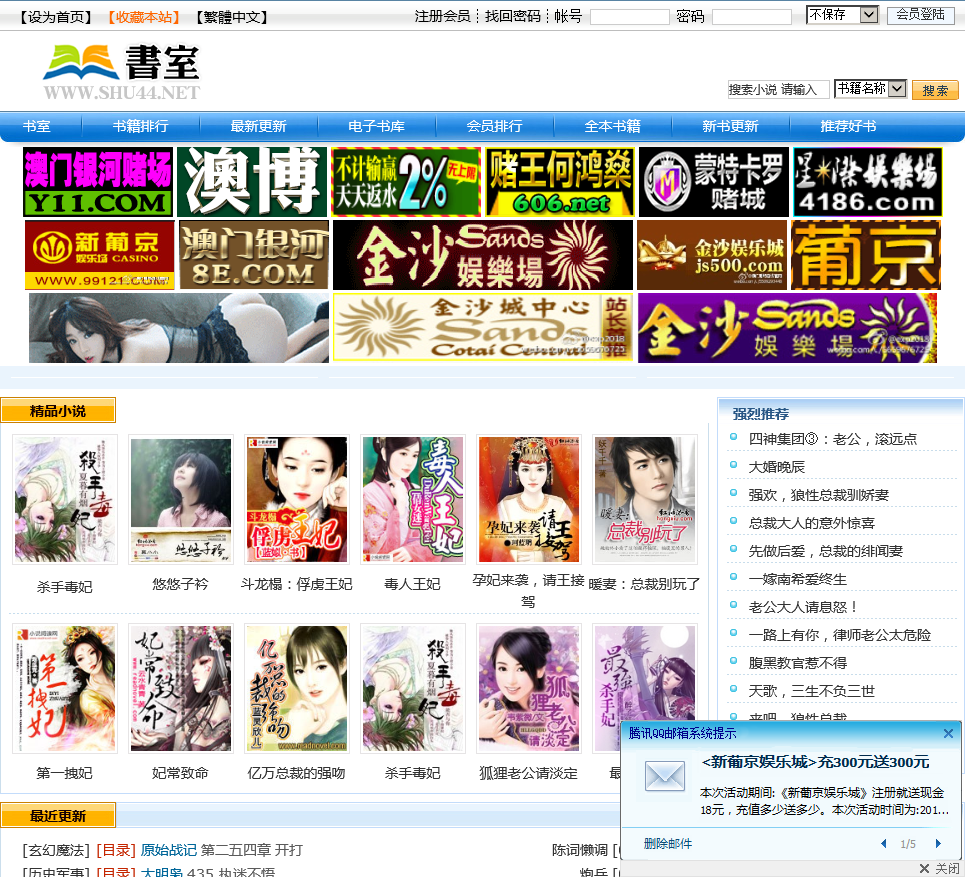Click the orange 搜索 button

(x=935, y=90)
